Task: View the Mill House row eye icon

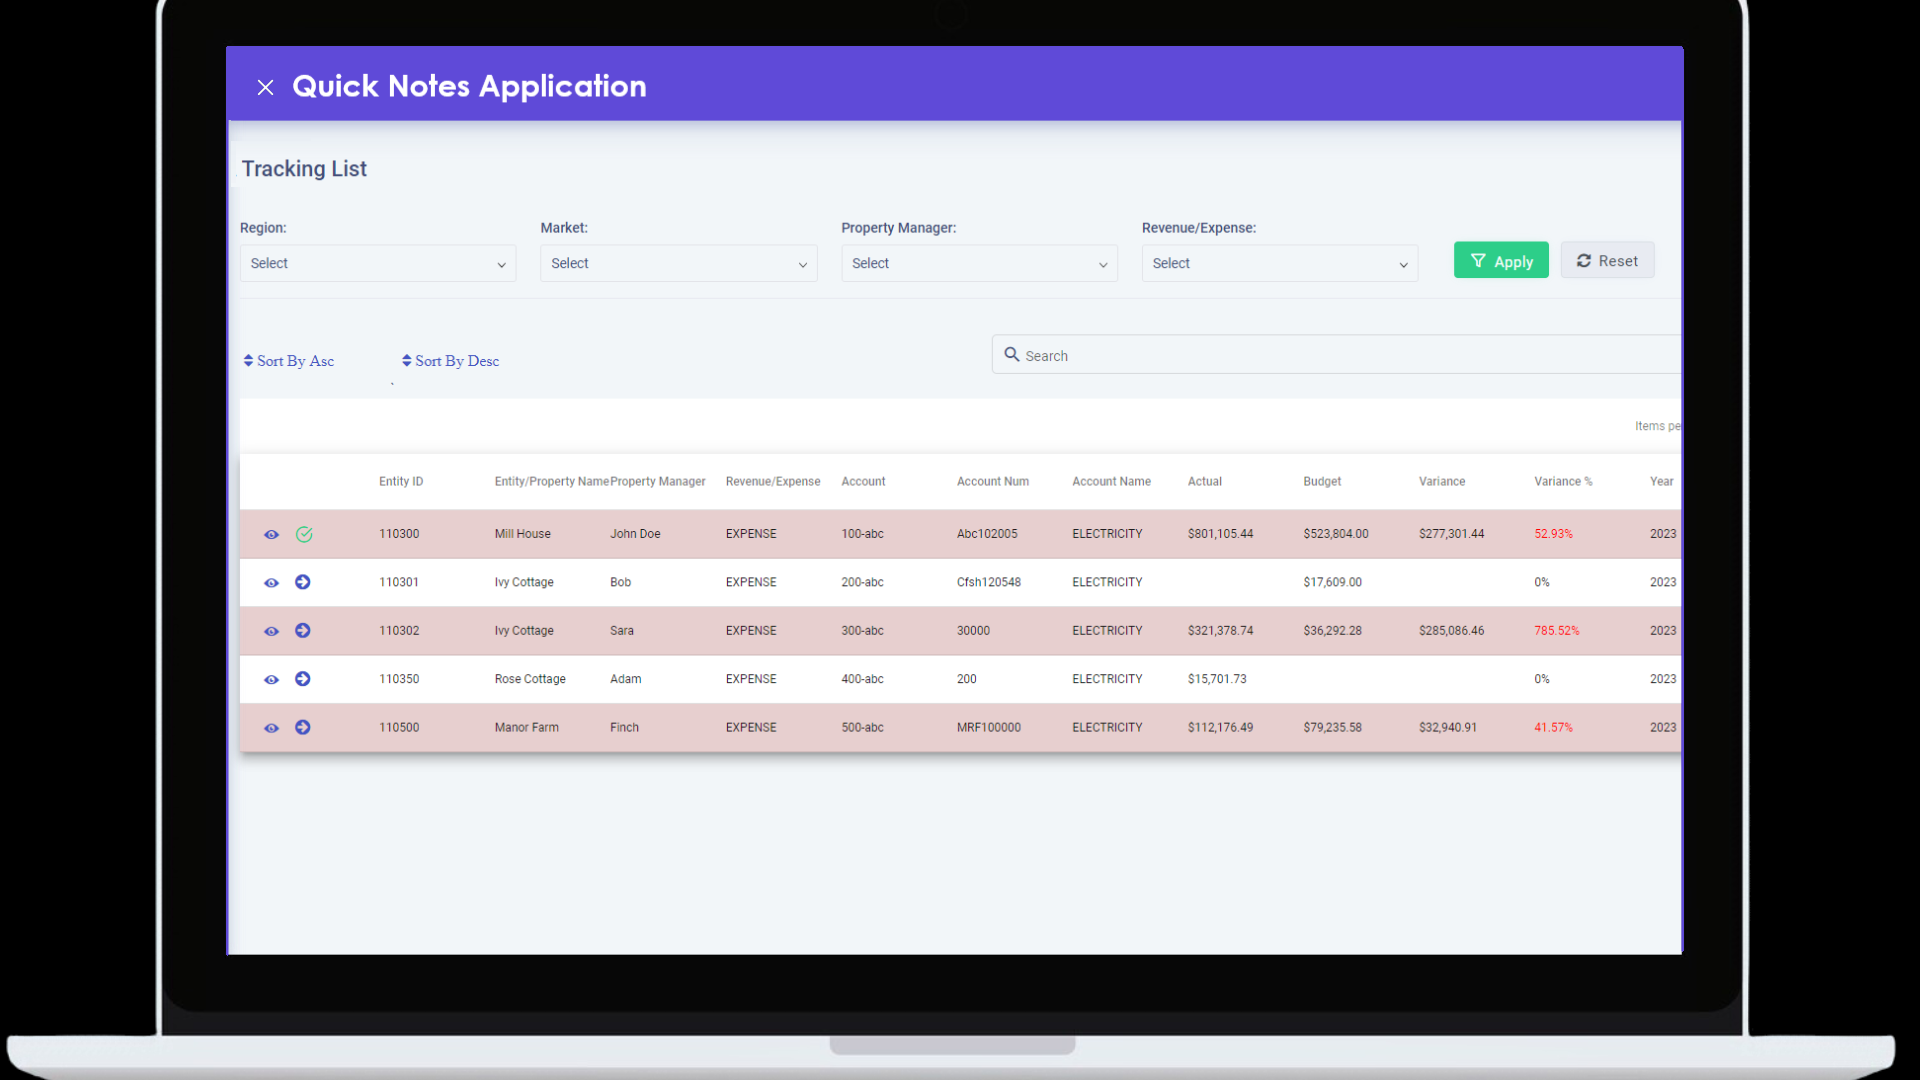Action: coord(271,535)
